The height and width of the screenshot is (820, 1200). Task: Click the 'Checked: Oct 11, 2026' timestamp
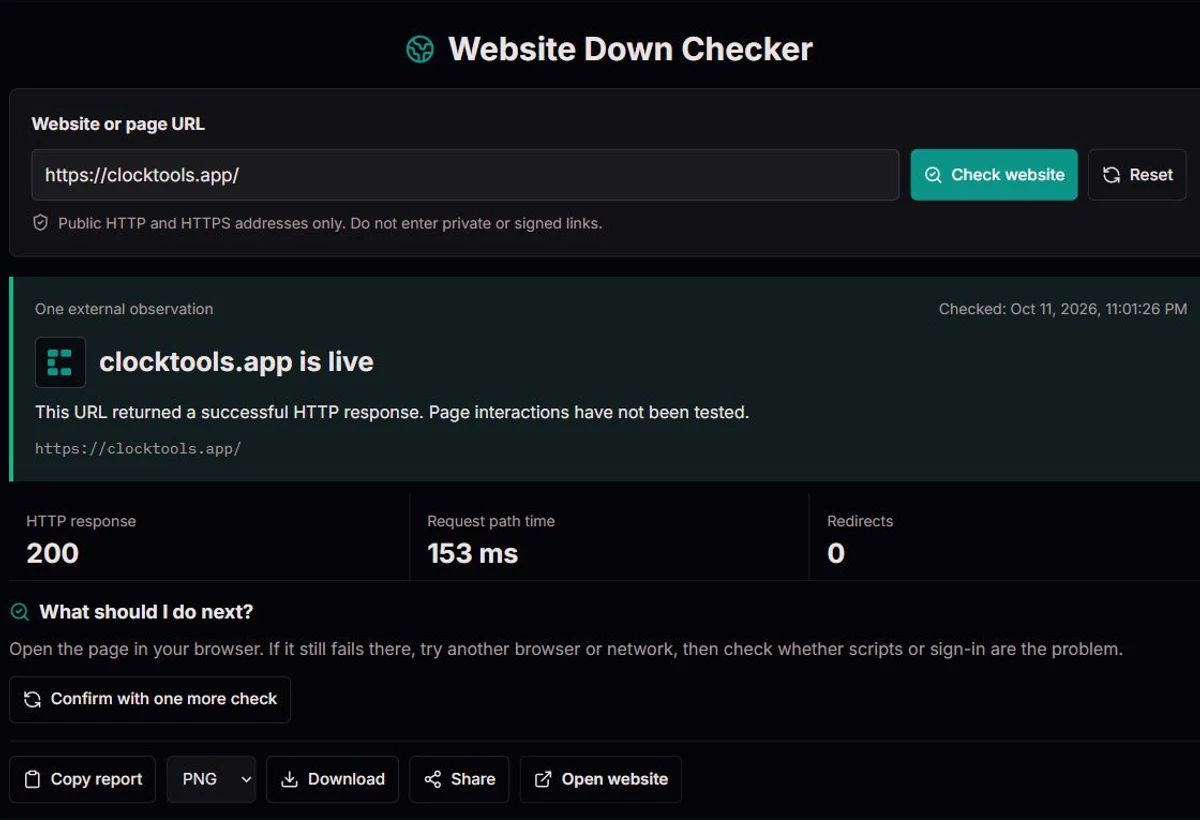tap(1063, 309)
